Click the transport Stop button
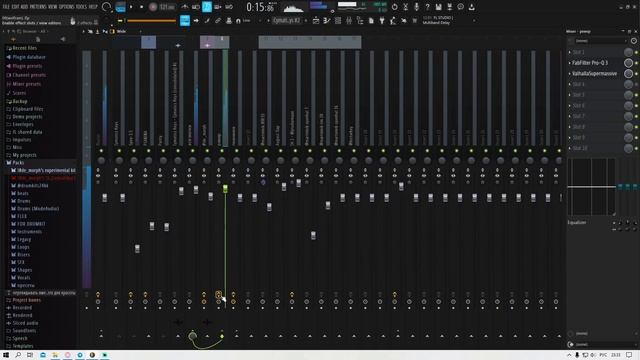Viewport: 640px width, 360px height. coord(142,7)
